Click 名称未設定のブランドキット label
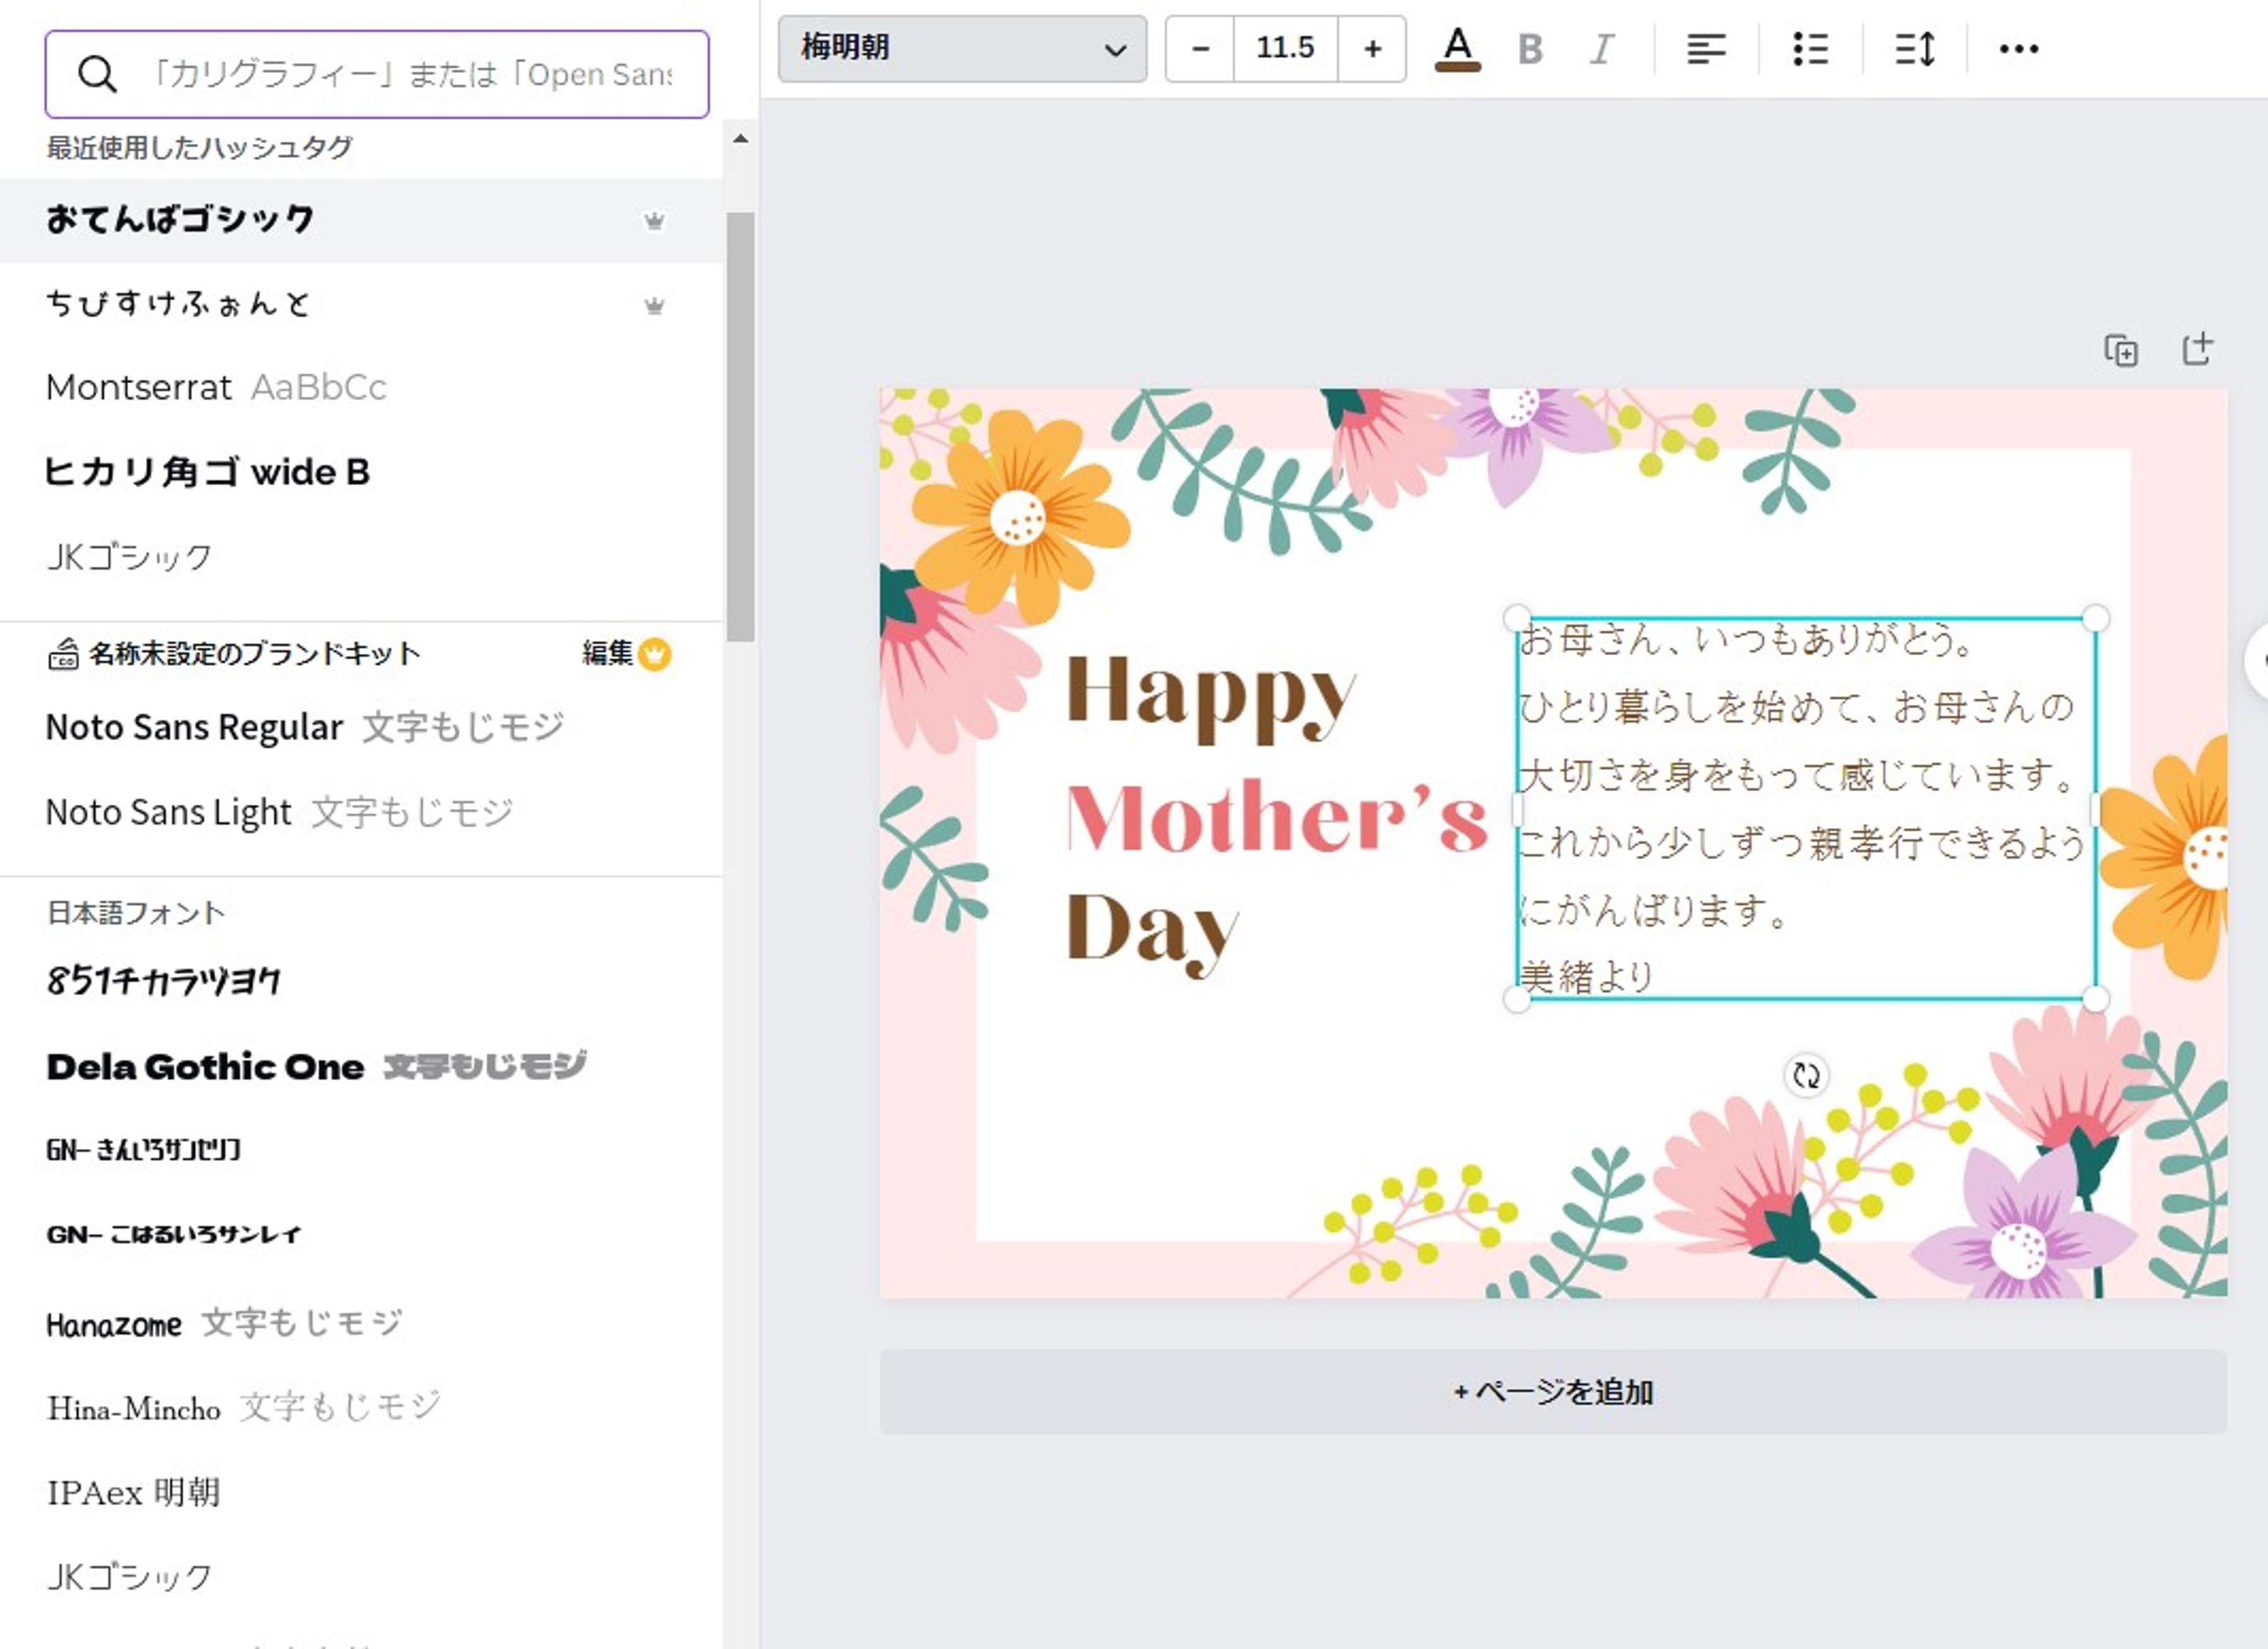The image size is (2268, 1649). [x=254, y=654]
